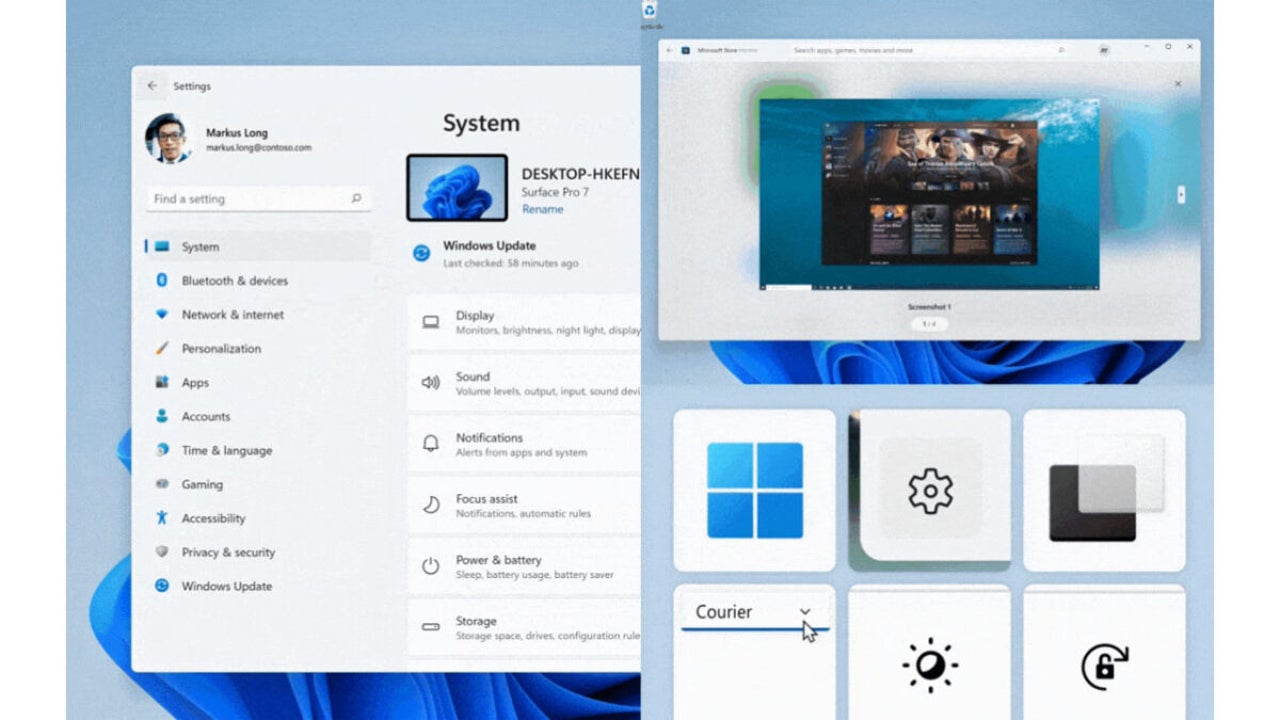Go back using Settings back arrow
The image size is (1280, 720).
pyautogui.click(x=152, y=86)
